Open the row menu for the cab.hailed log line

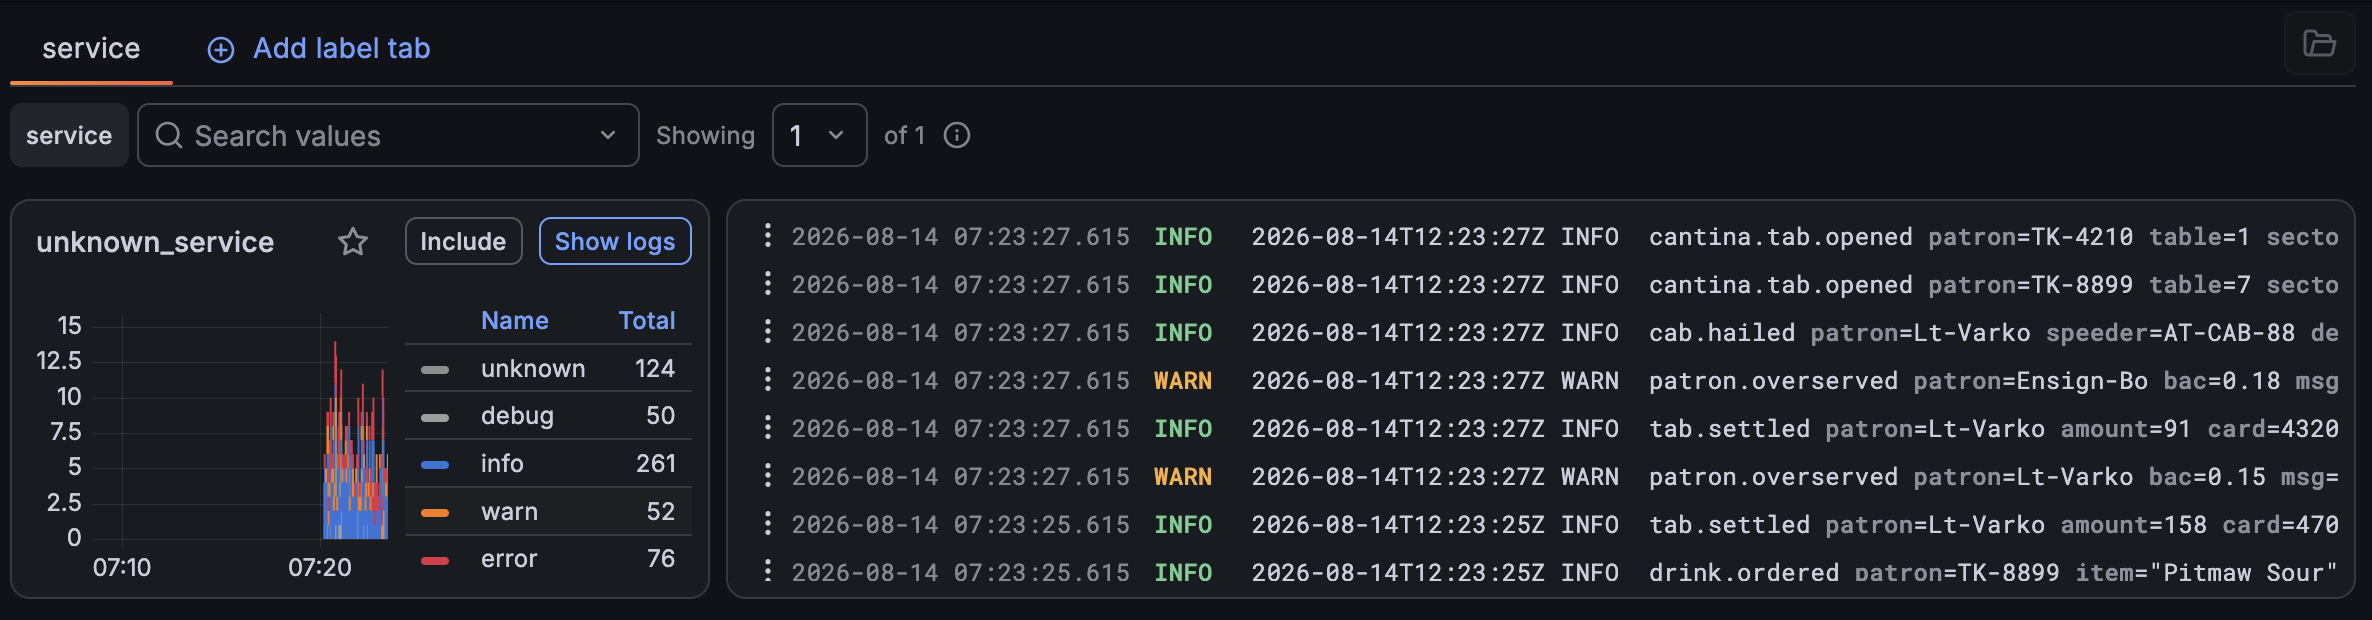point(768,332)
